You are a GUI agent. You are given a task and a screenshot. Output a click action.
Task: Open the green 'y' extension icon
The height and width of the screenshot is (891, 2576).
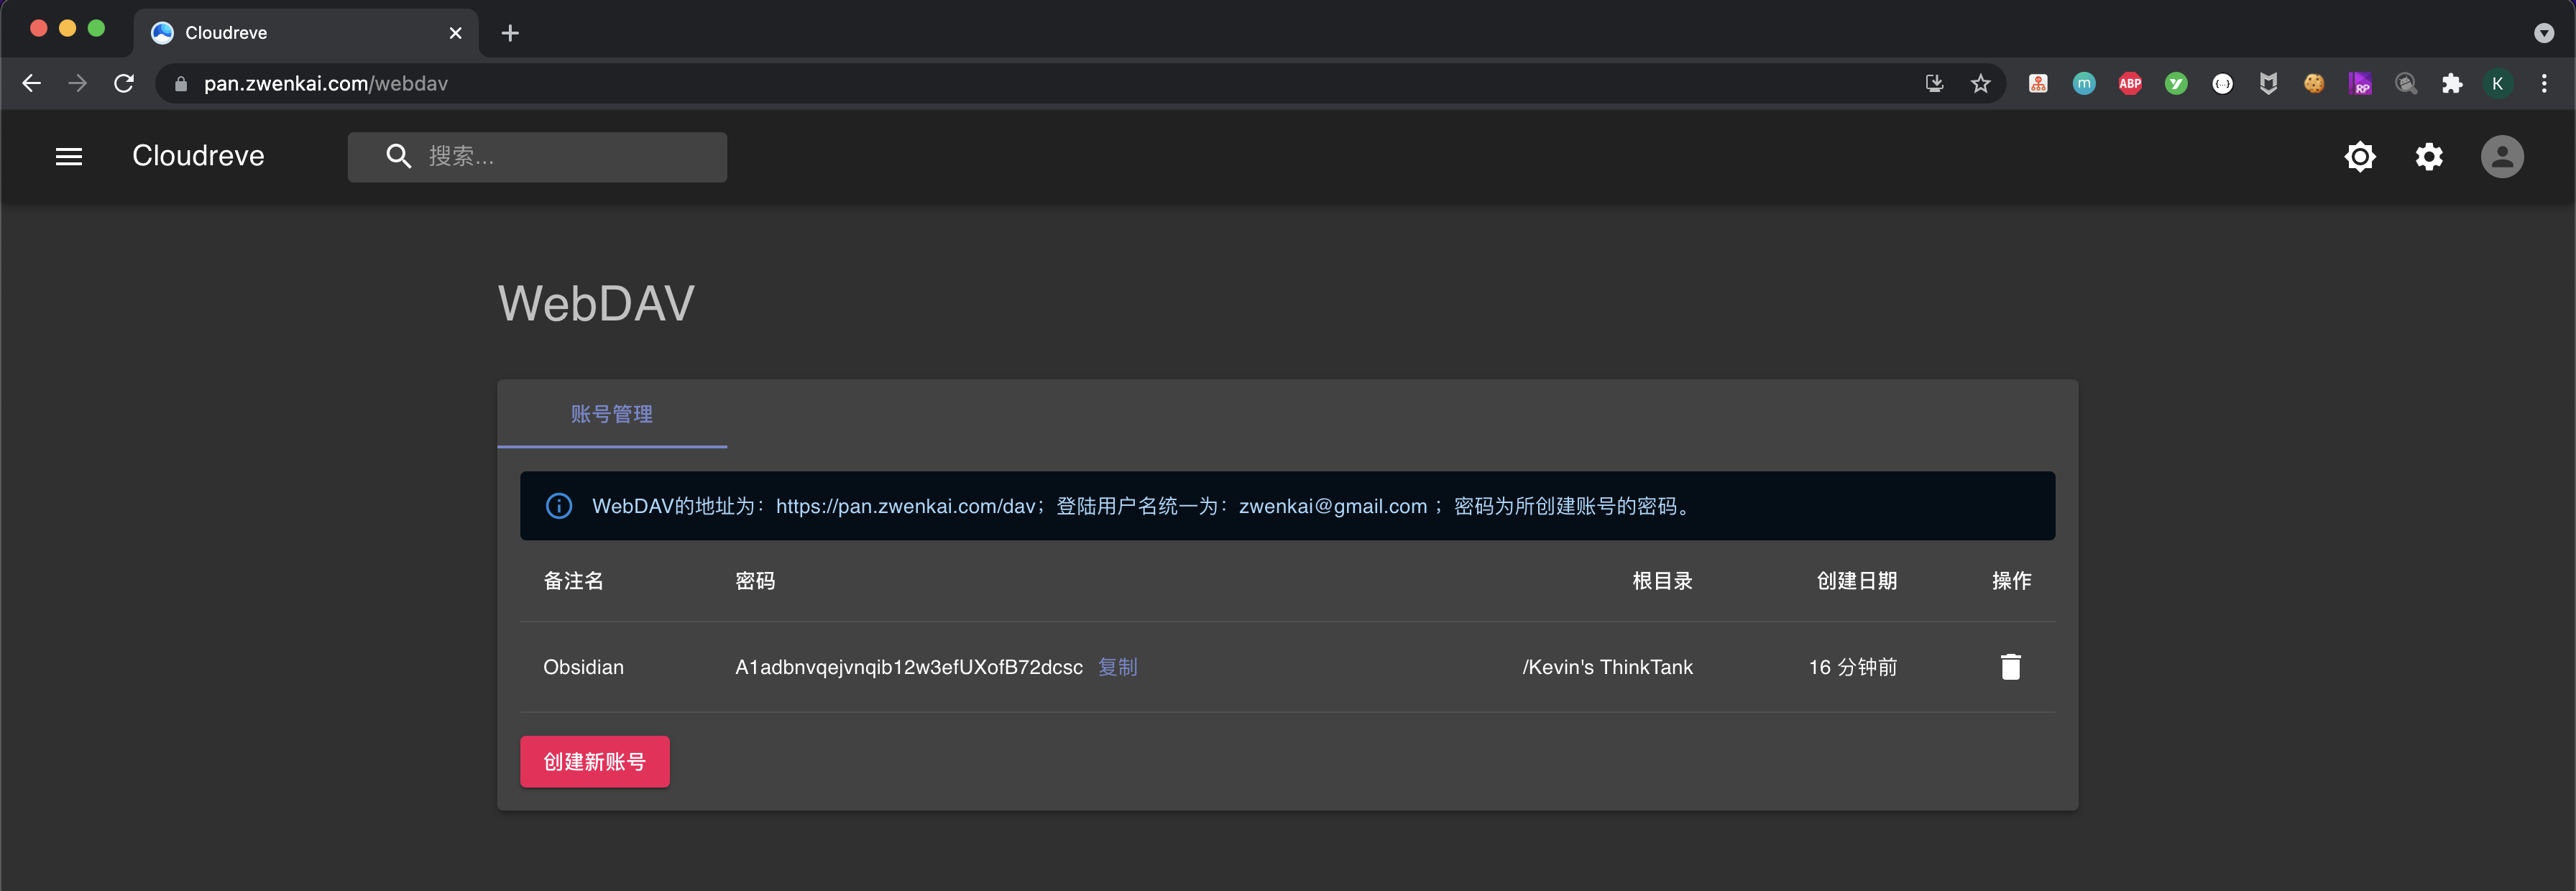click(2176, 84)
